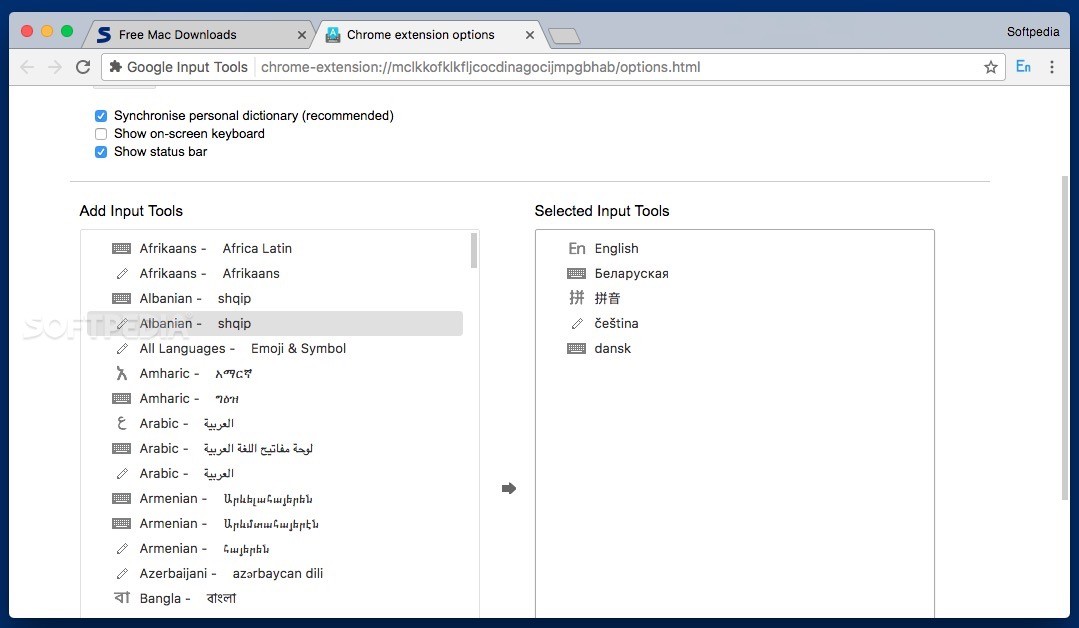Select 'Azerbaijani - azərbaycan dili' text
The width and height of the screenshot is (1079, 628).
pos(231,574)
